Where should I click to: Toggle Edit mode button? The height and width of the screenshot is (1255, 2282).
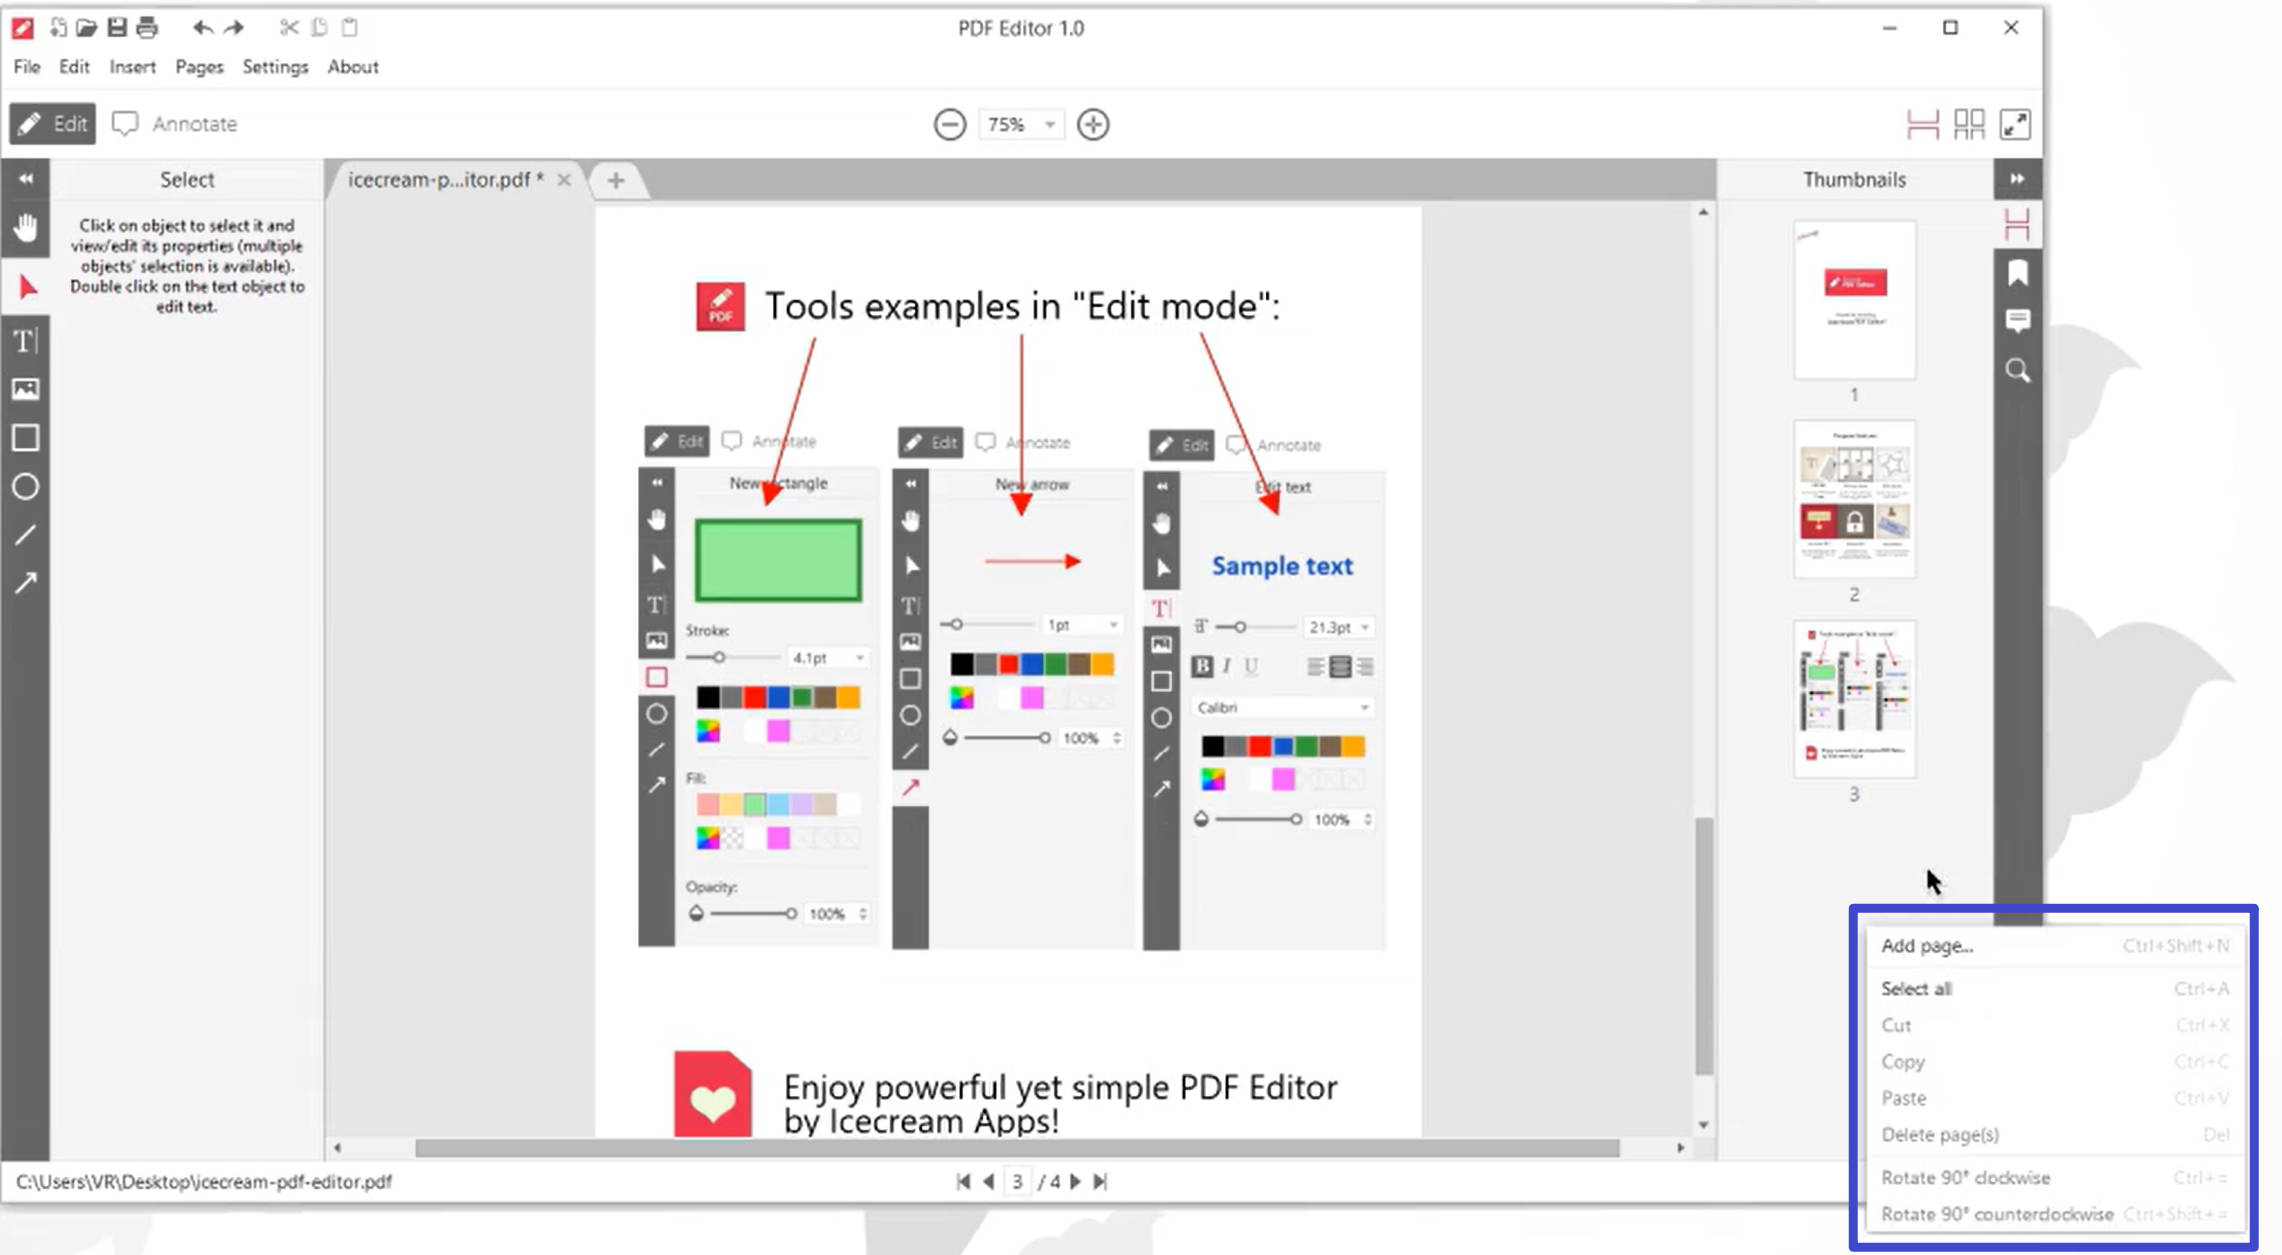(x=53, y=124)
